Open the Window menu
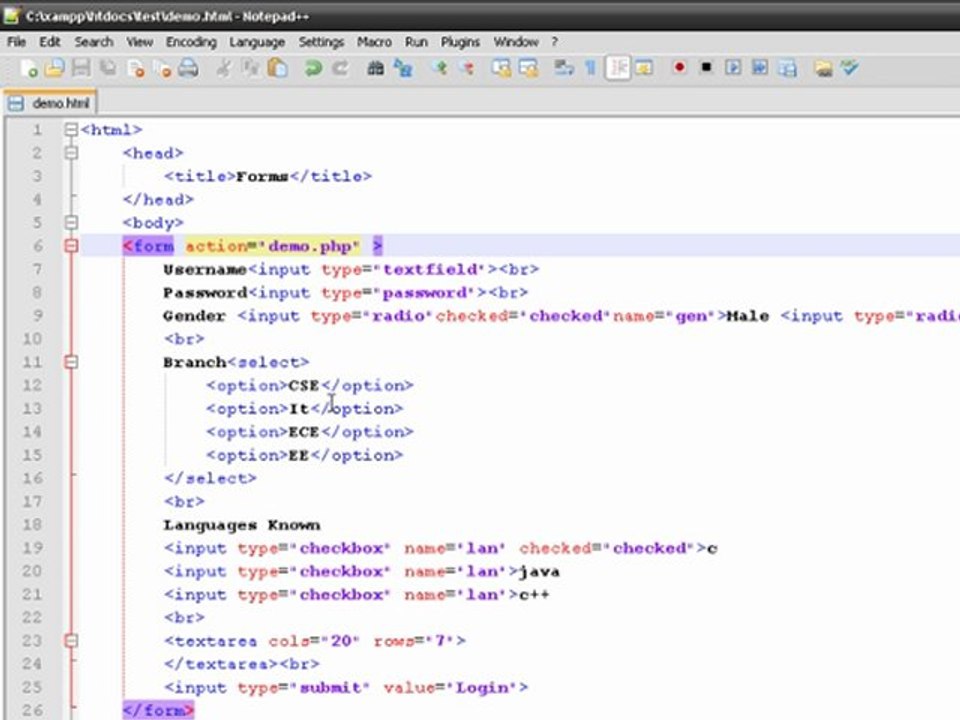The width and height of the screenshot is (960, 720). coord(516,42)
